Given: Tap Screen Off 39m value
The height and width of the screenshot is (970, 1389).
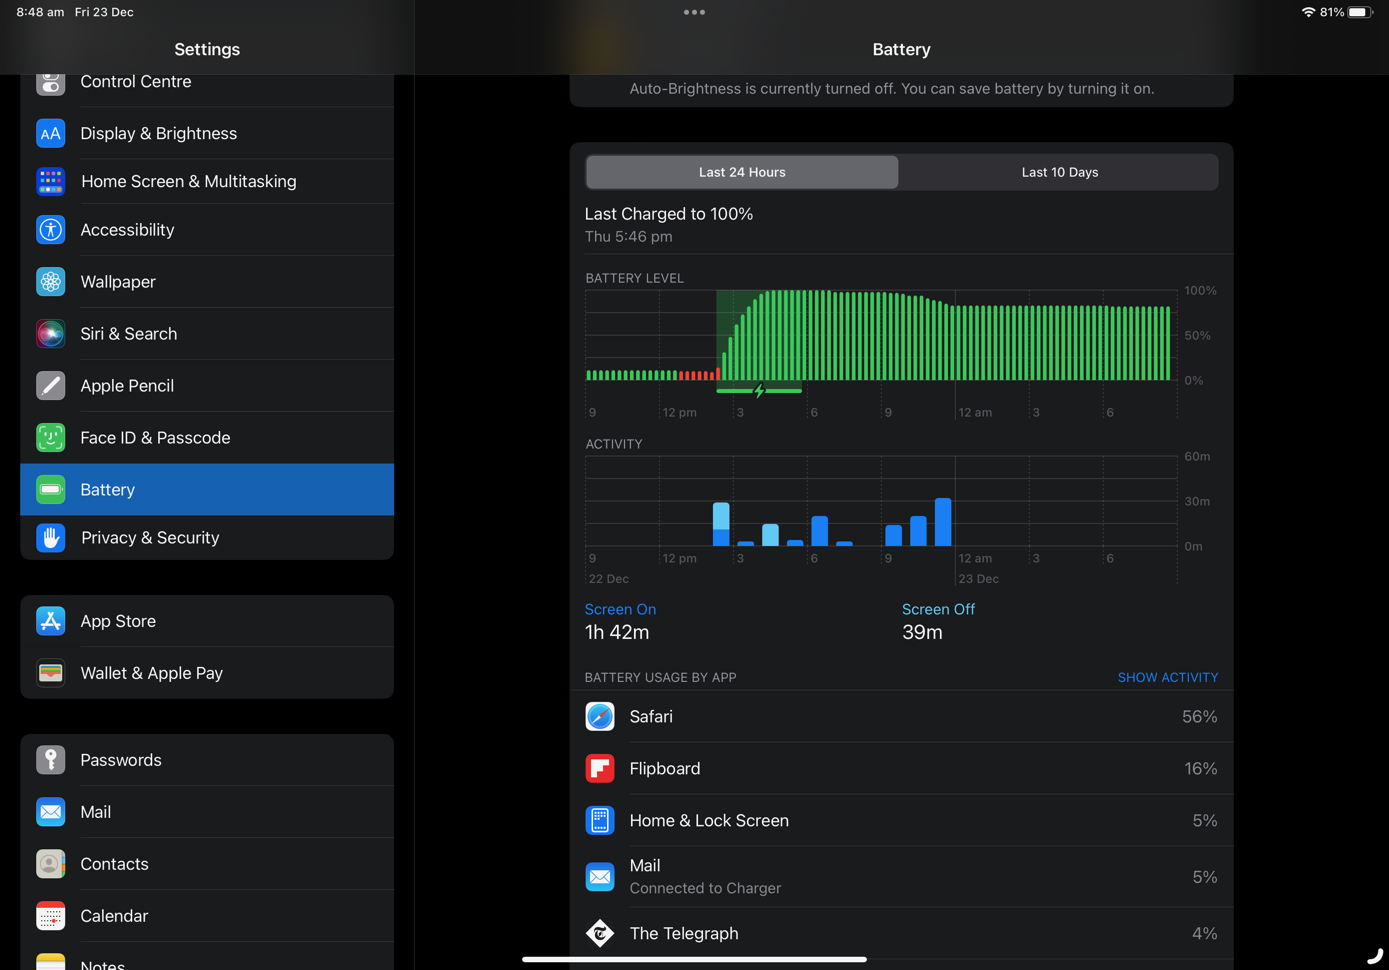Looking at the screenshot, I should click(922, 632).
